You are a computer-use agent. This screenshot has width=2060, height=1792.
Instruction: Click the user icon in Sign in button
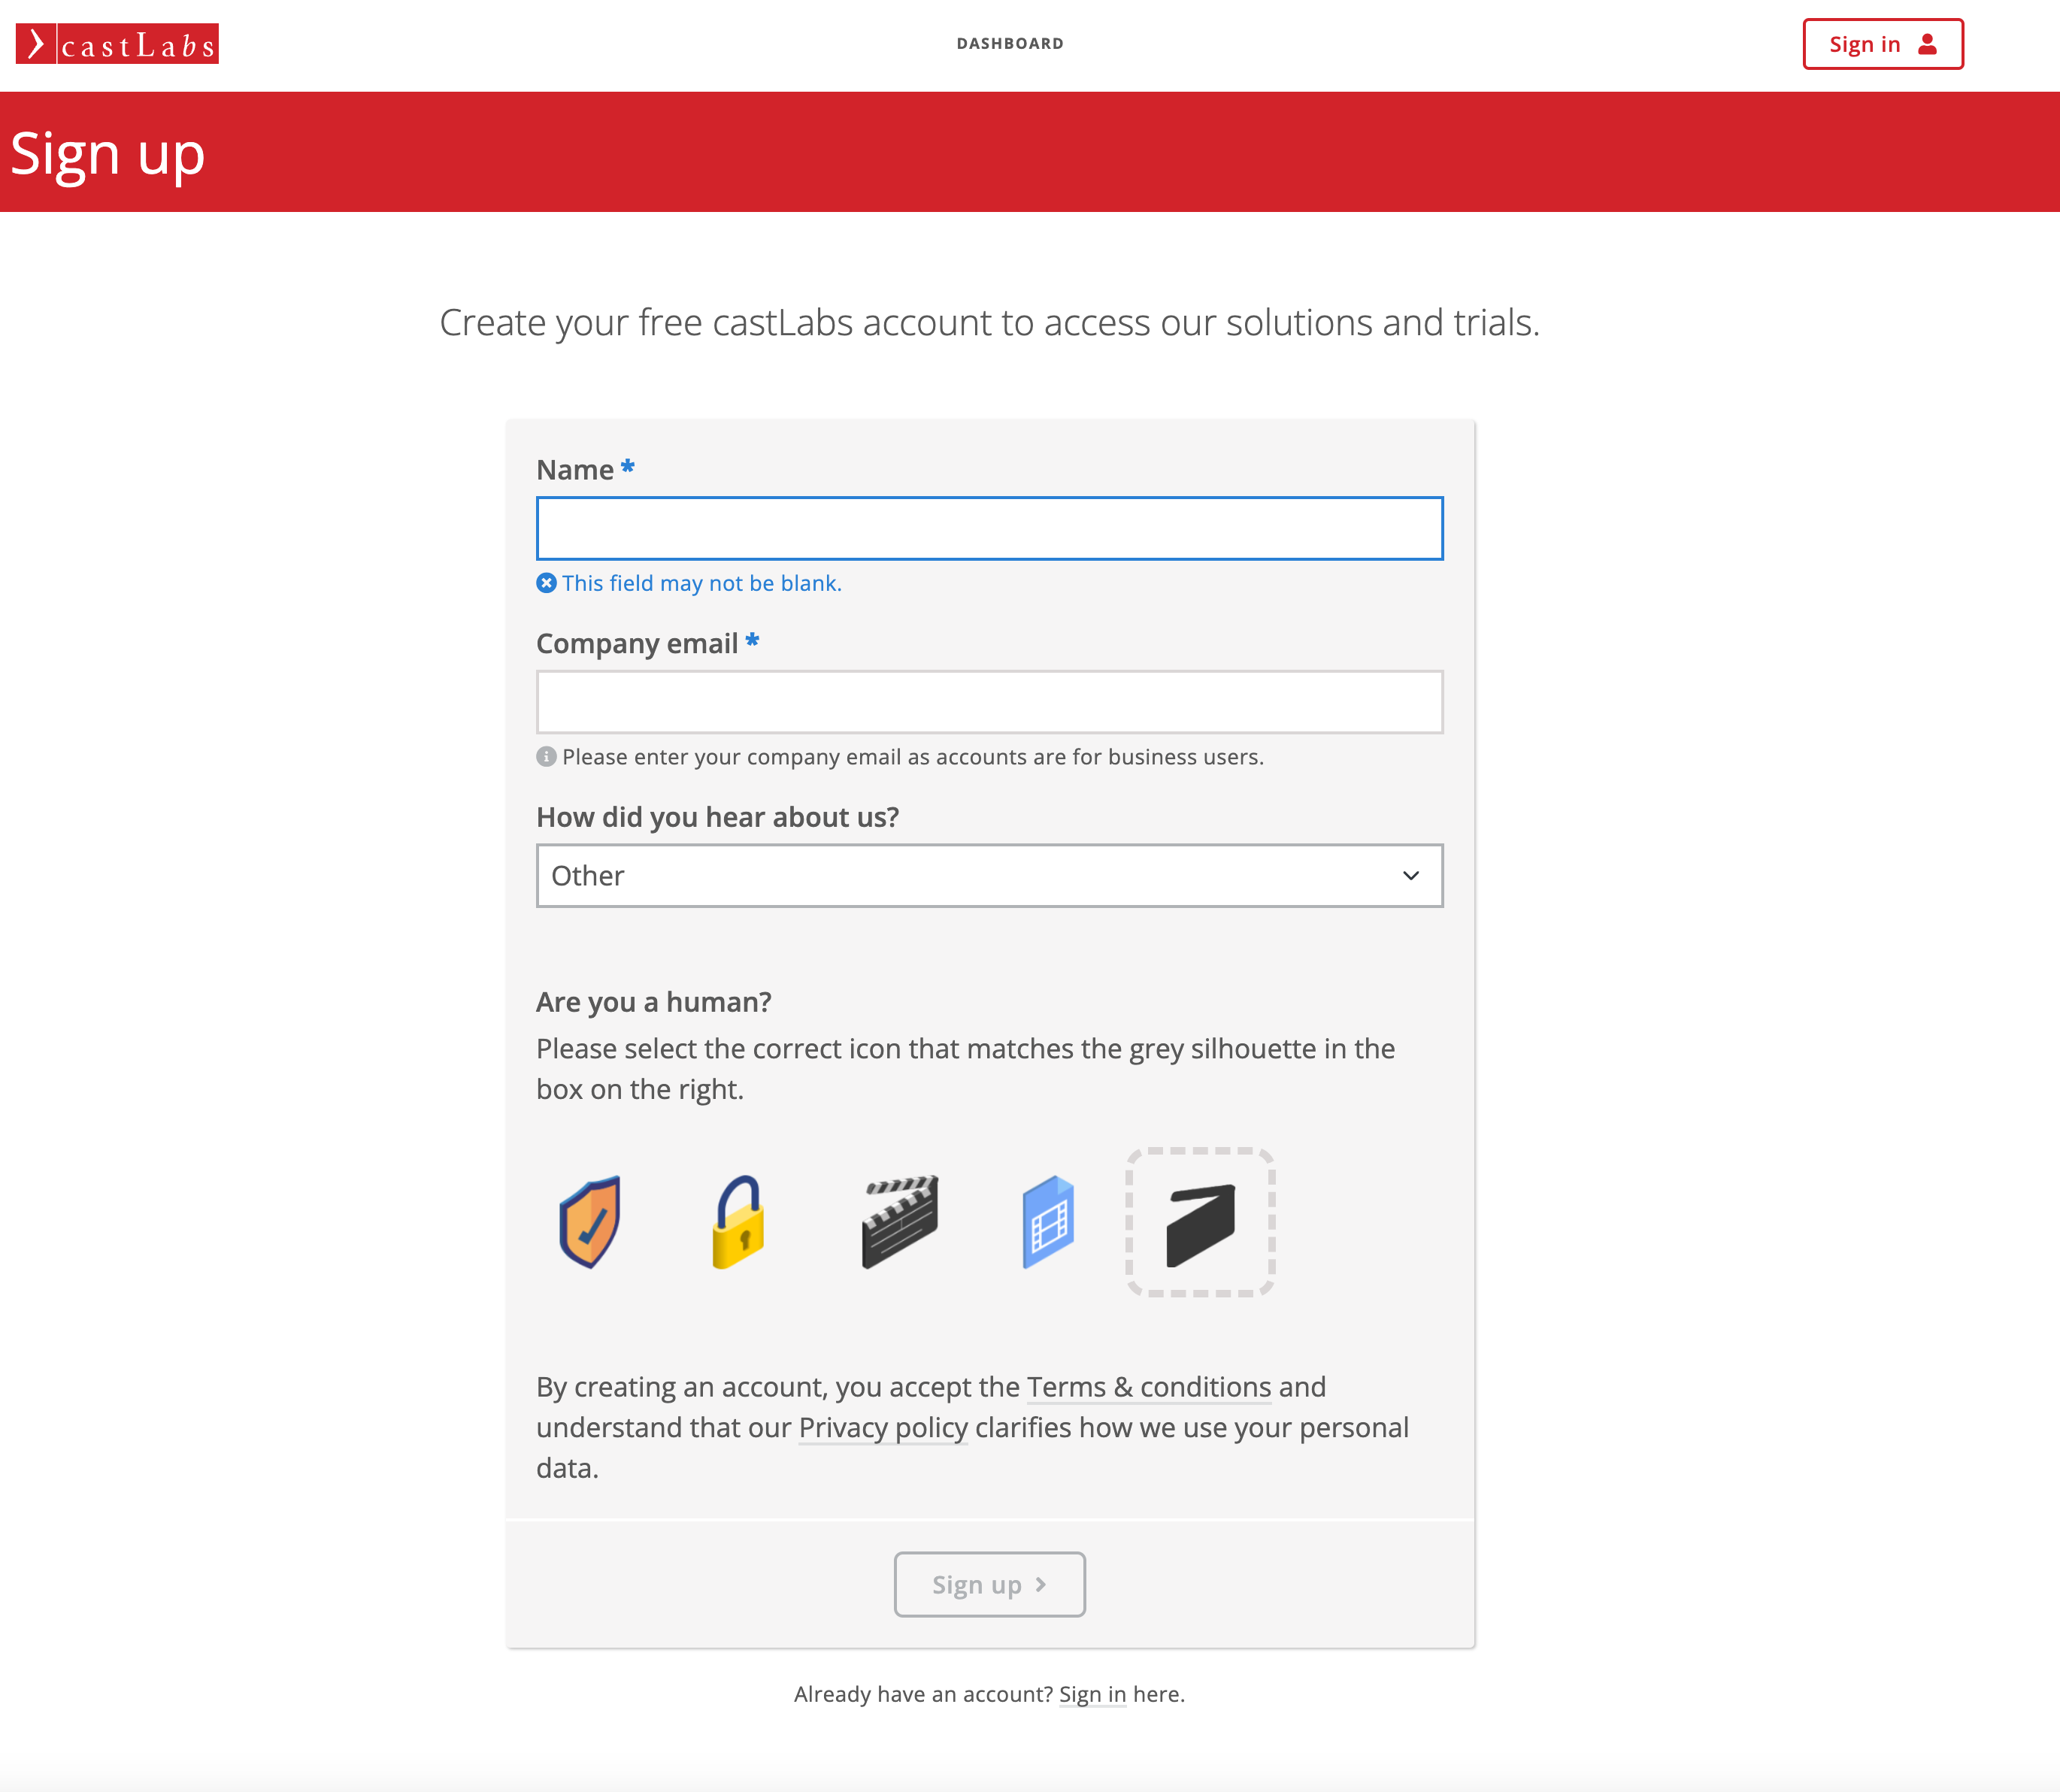[1927, 44]
